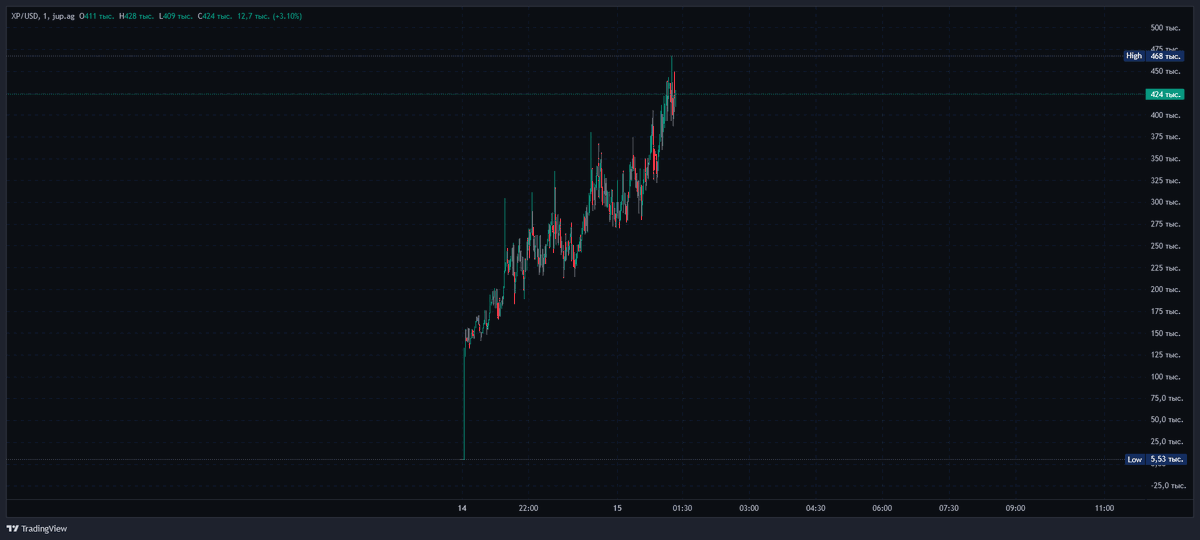Click the 500 тыс. price axis label

click(x=1166, y=28)
